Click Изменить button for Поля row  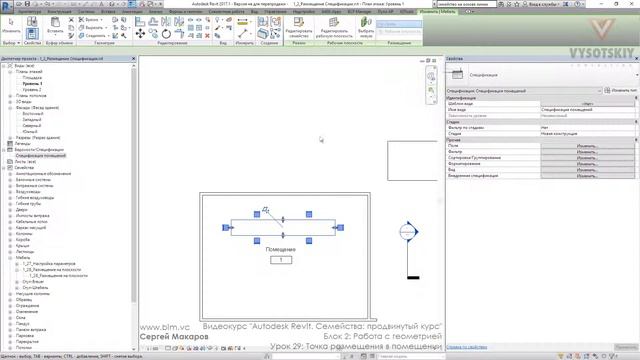point(587,146)
